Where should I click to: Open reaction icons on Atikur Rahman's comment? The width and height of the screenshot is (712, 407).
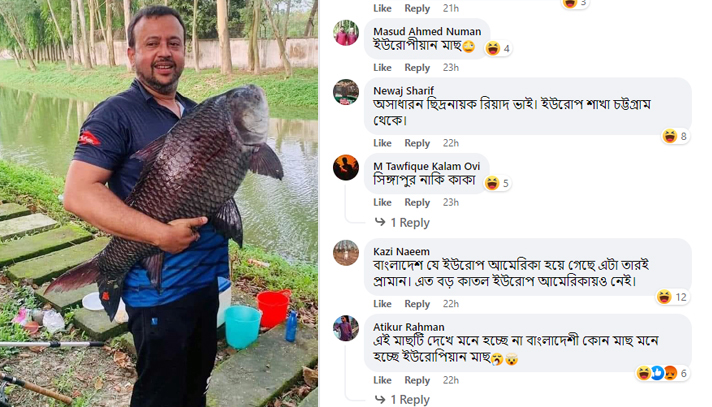662,373
